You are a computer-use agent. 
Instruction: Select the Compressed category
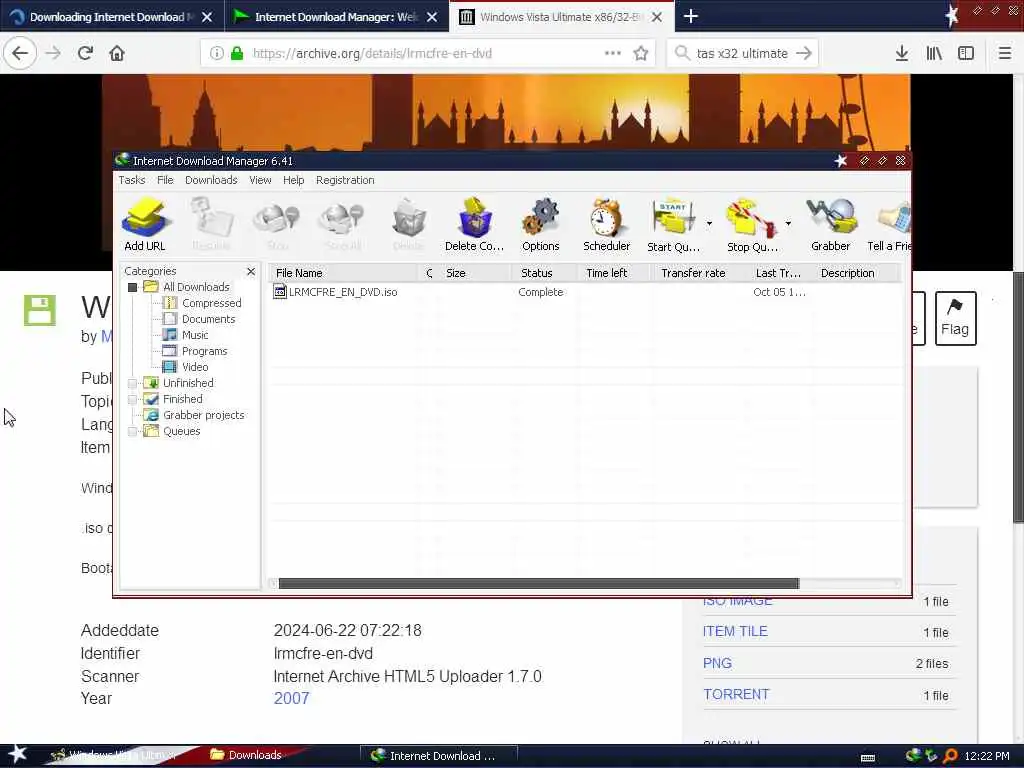click(212, 303)
